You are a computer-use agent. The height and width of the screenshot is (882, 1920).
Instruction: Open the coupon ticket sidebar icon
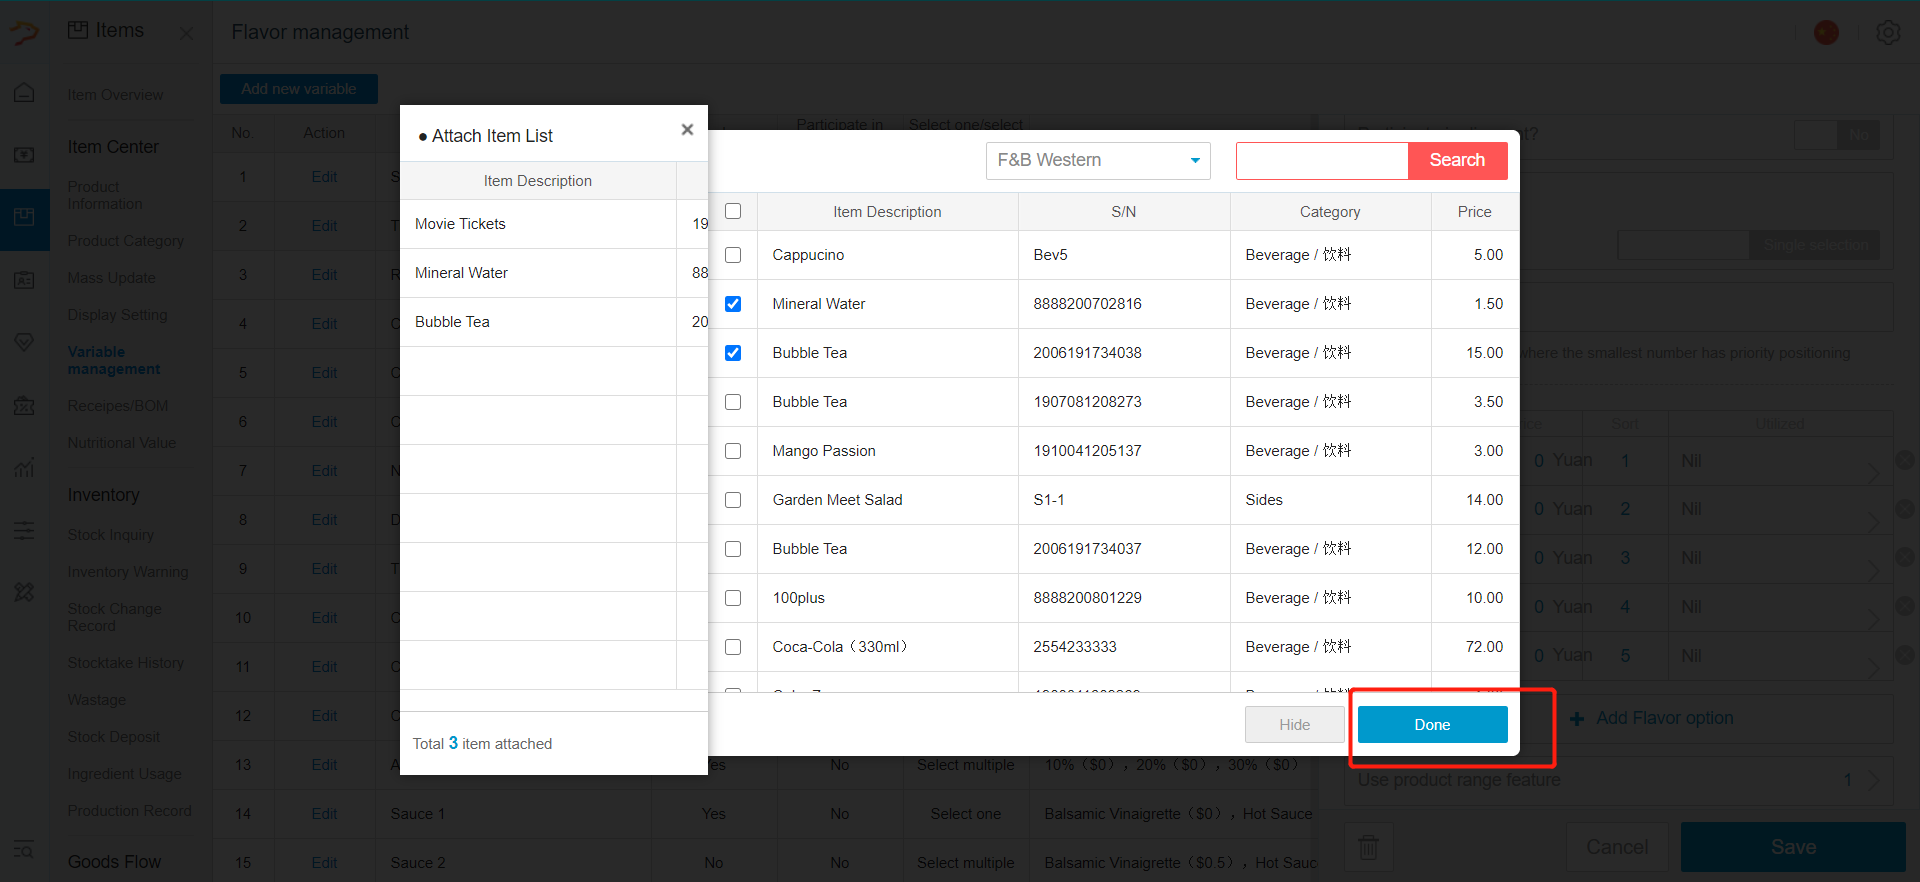click(24, 405)
